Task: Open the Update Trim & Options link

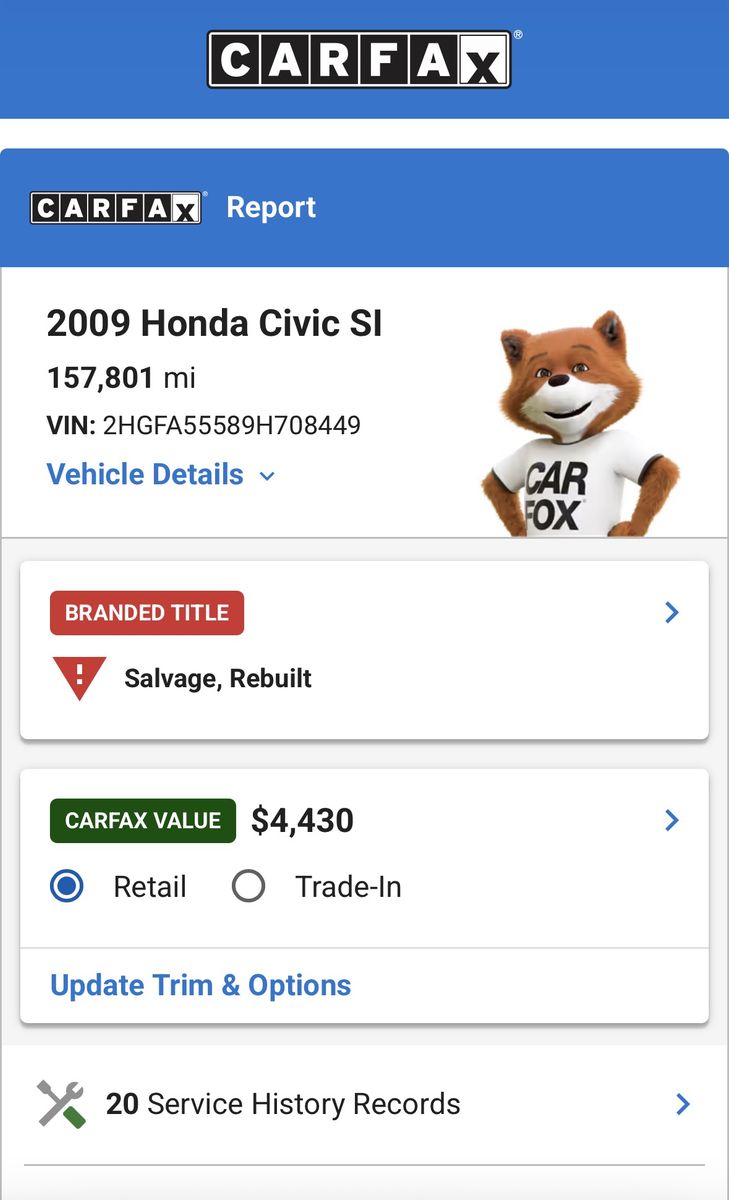Action: pyautogui.click(x=201, y=985)
